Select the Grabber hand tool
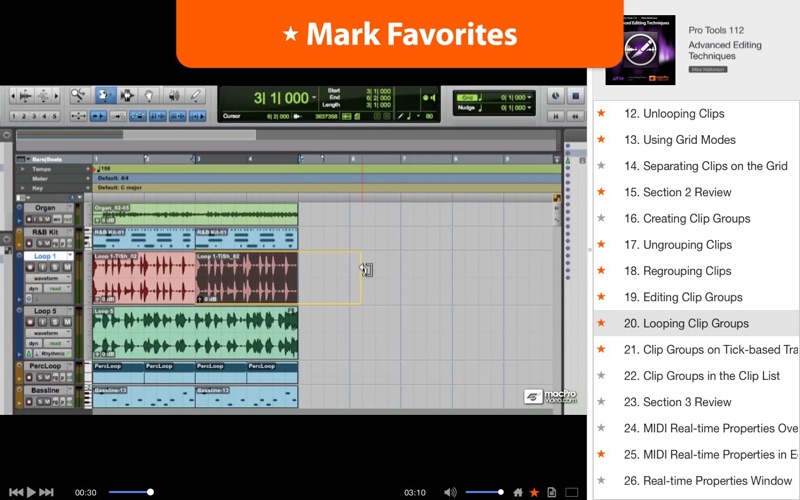The width and height of the screenshot is (800, 500). [149, 95]
